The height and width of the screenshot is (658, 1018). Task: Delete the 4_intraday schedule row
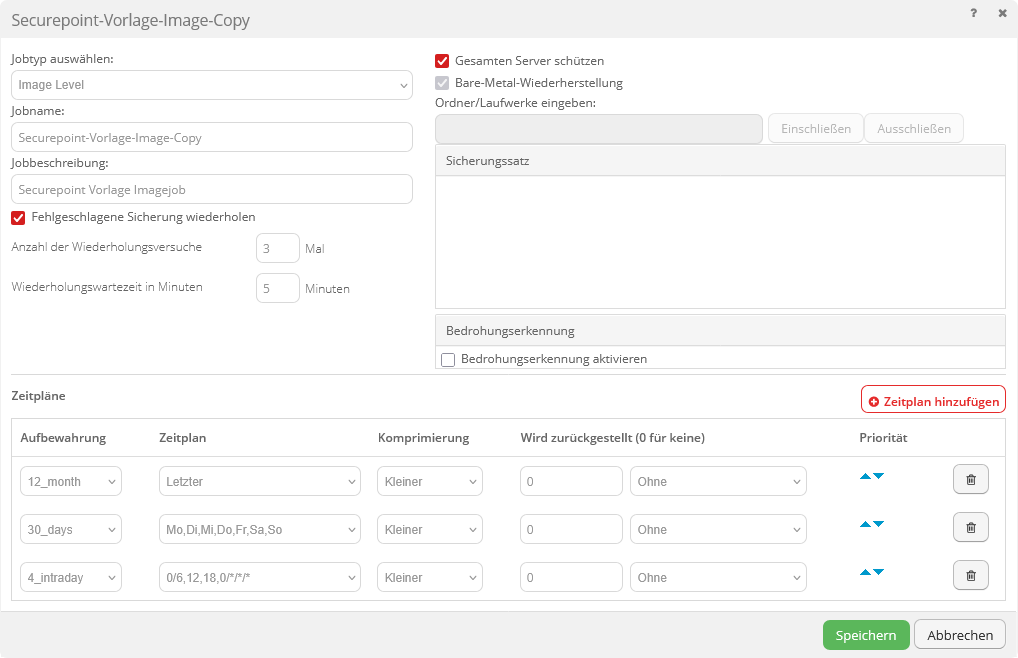[x=970, y=576]
